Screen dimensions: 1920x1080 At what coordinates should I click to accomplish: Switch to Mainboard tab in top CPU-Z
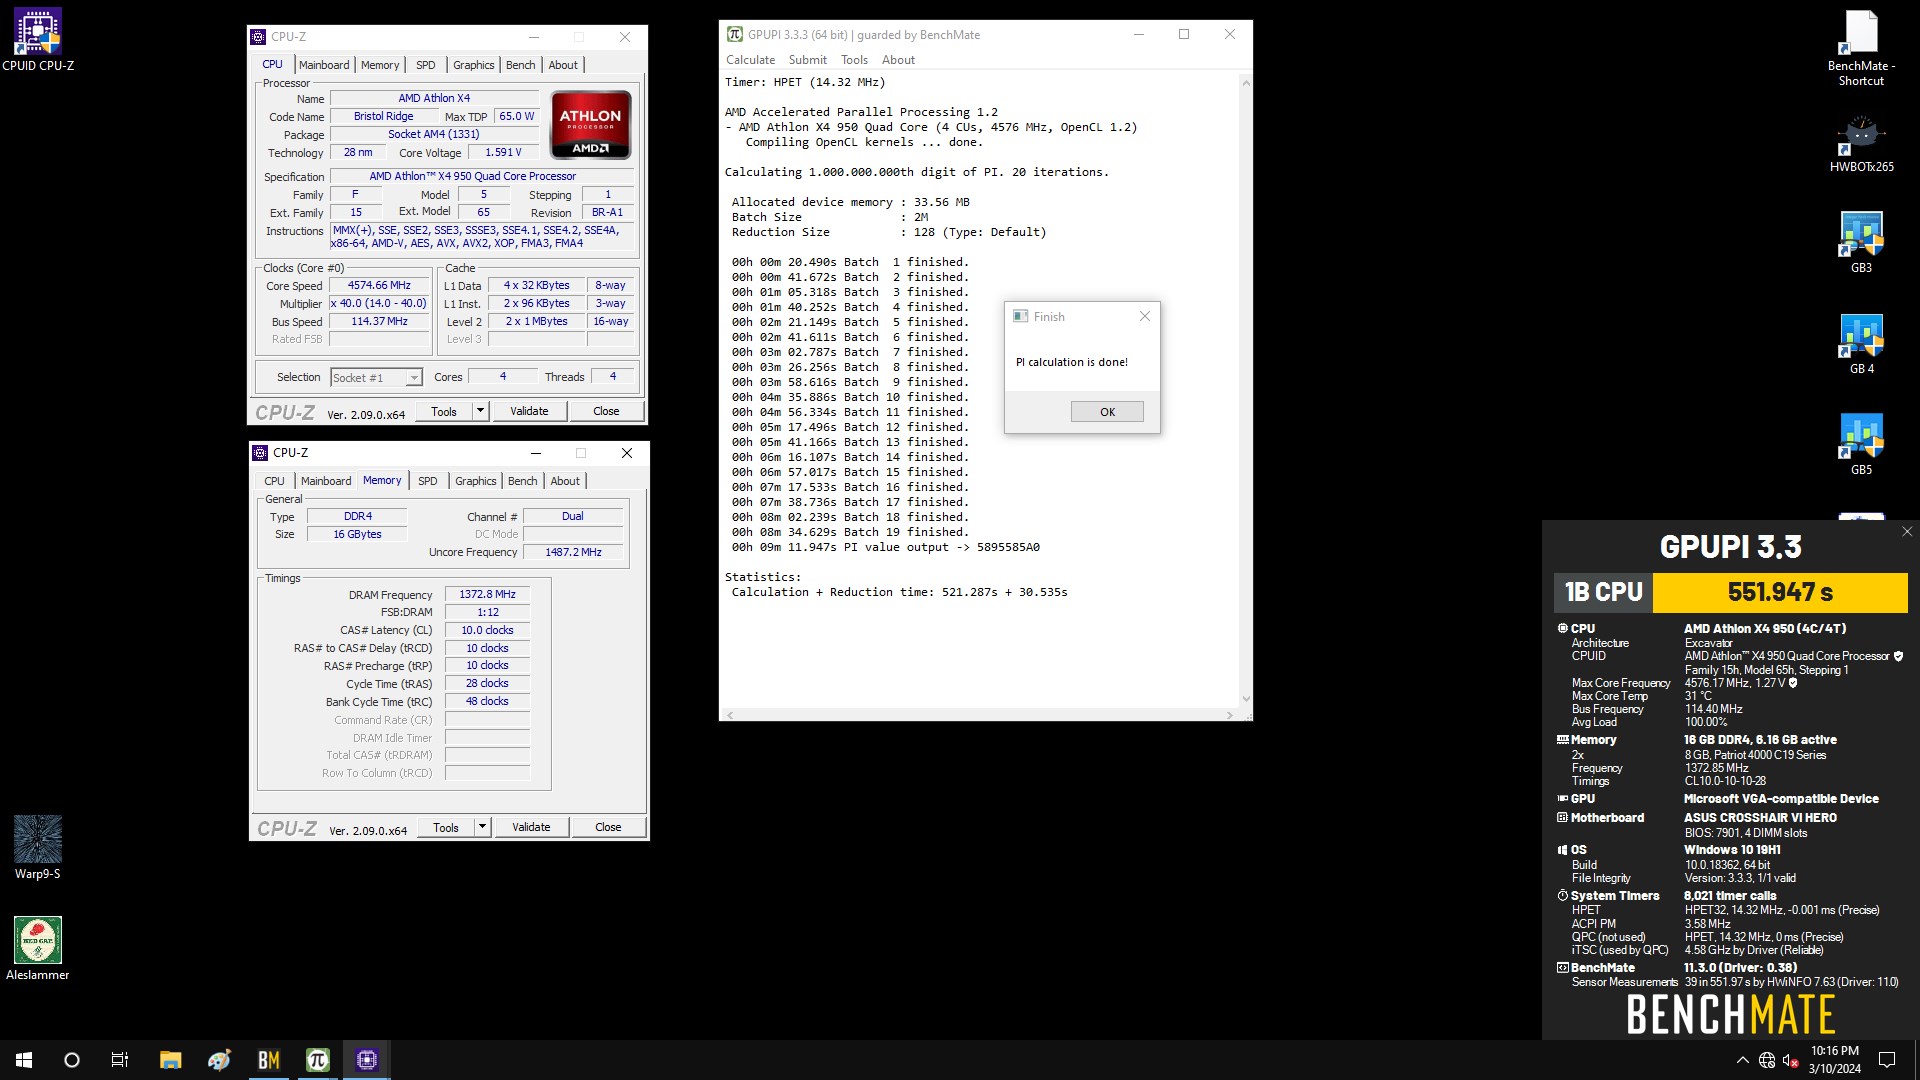pos(324,65)
